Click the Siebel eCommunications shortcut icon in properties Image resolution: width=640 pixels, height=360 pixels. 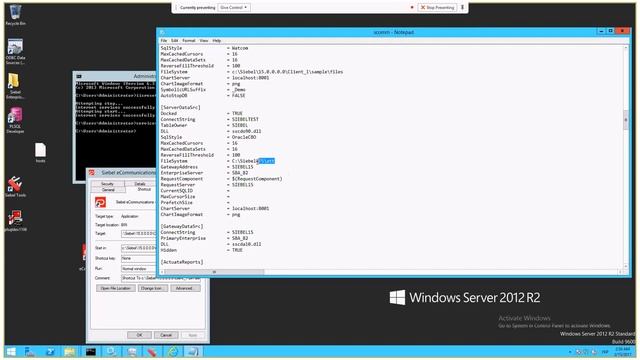coord(100,202)
